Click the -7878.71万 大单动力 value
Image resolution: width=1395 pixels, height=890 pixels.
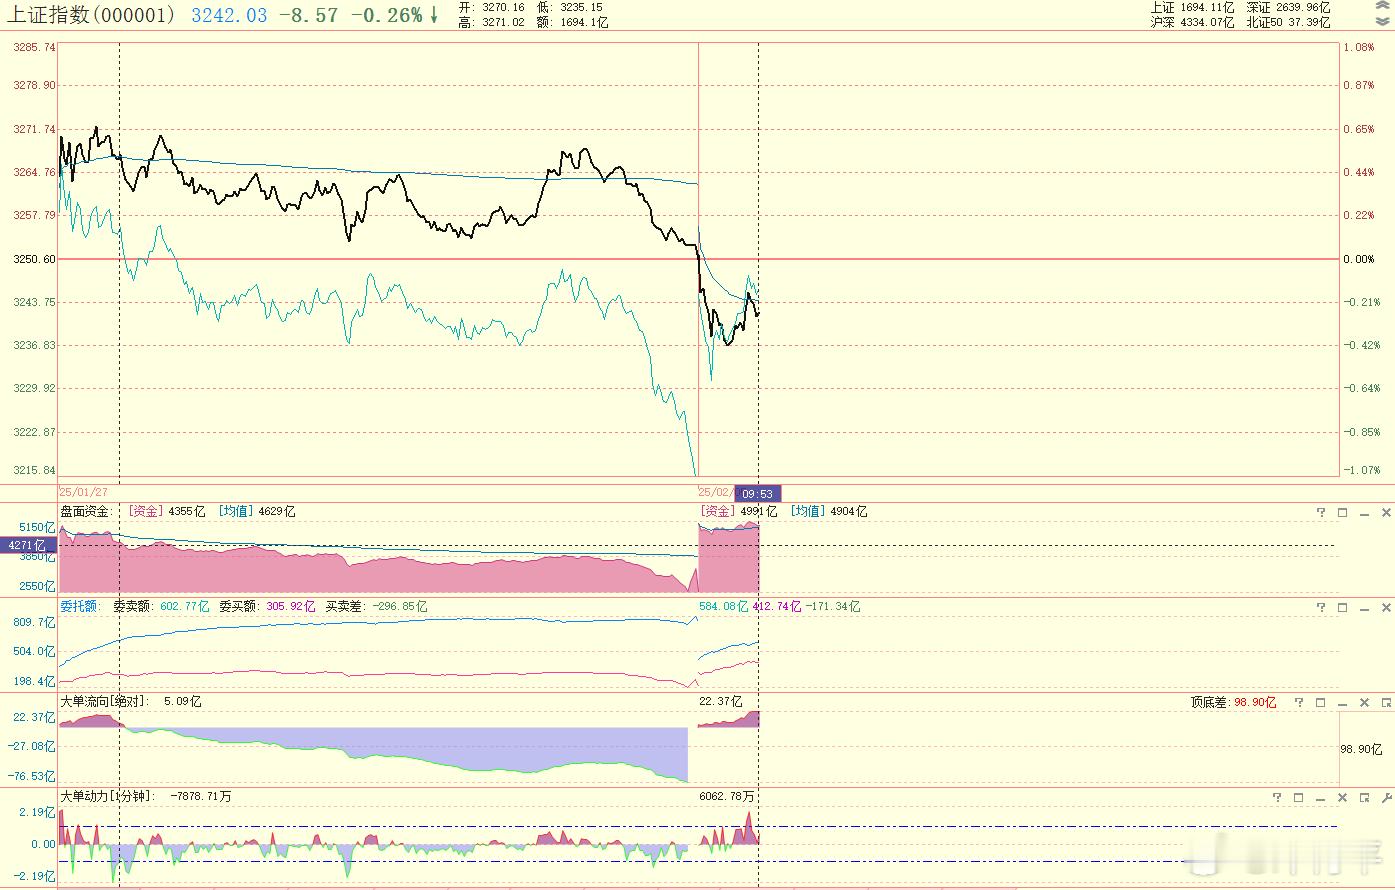(x=201, y=796)
